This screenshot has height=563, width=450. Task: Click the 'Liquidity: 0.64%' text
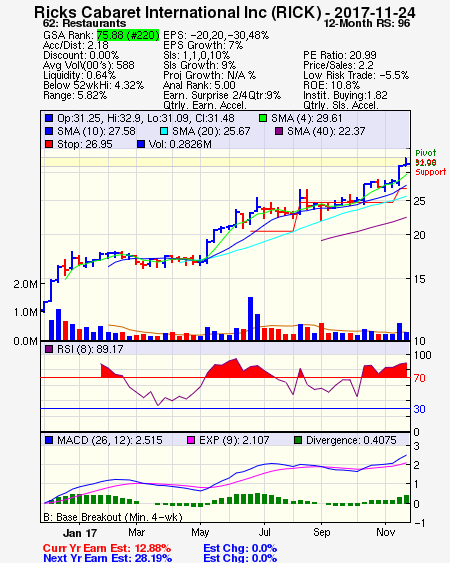[x=79, y=75]
